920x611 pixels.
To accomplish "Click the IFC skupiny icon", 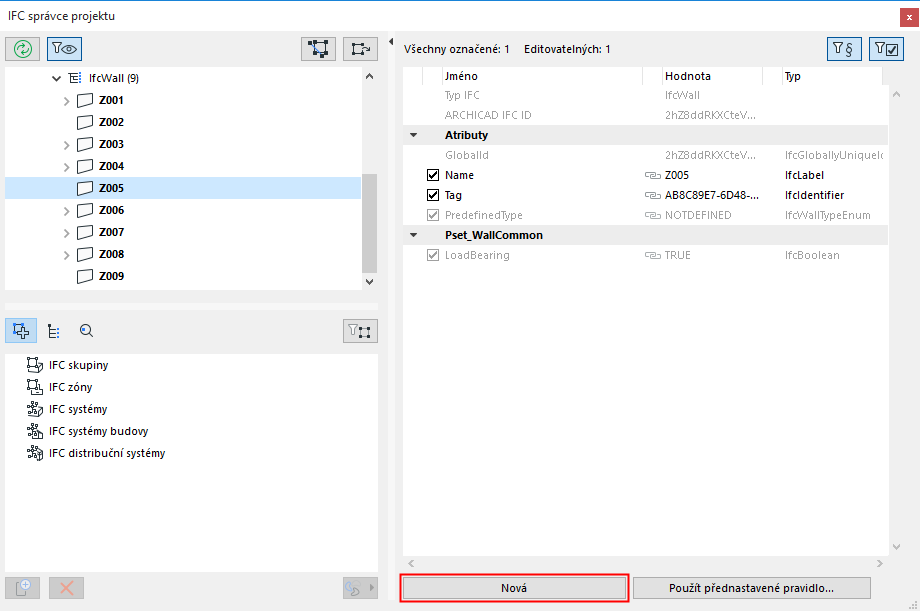I will (x=35, y=365).
